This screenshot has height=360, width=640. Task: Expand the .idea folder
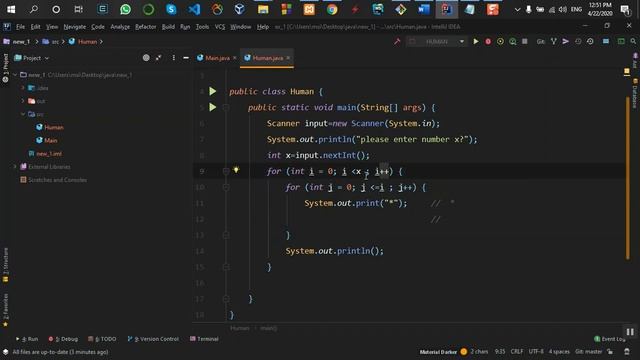23,88
